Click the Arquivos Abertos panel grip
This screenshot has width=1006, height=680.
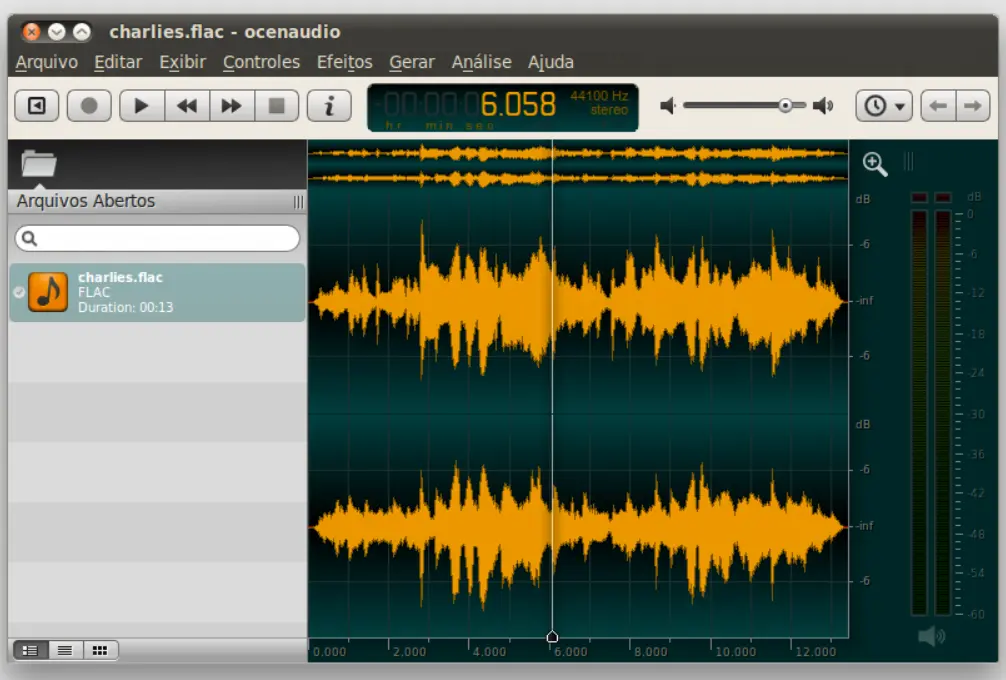tap(298, 202)
